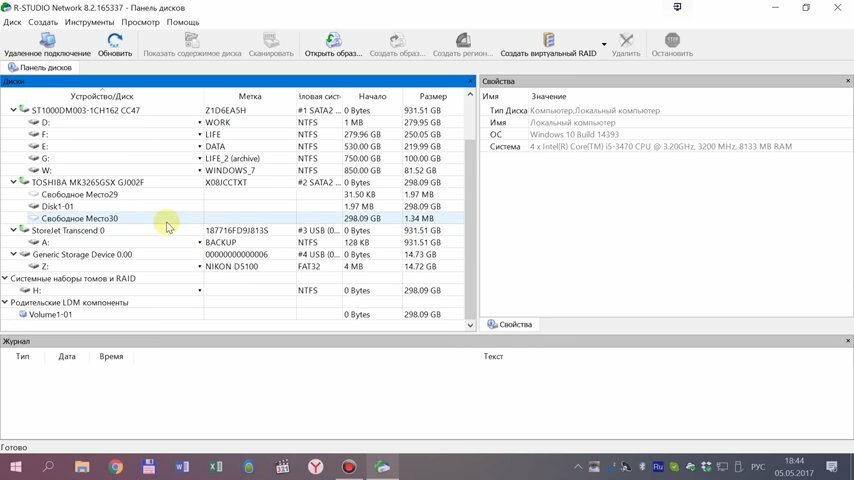Open dropdown arrow on the D: partition row
The width and height of the screenshot is (854, 480).
[199, 123]
